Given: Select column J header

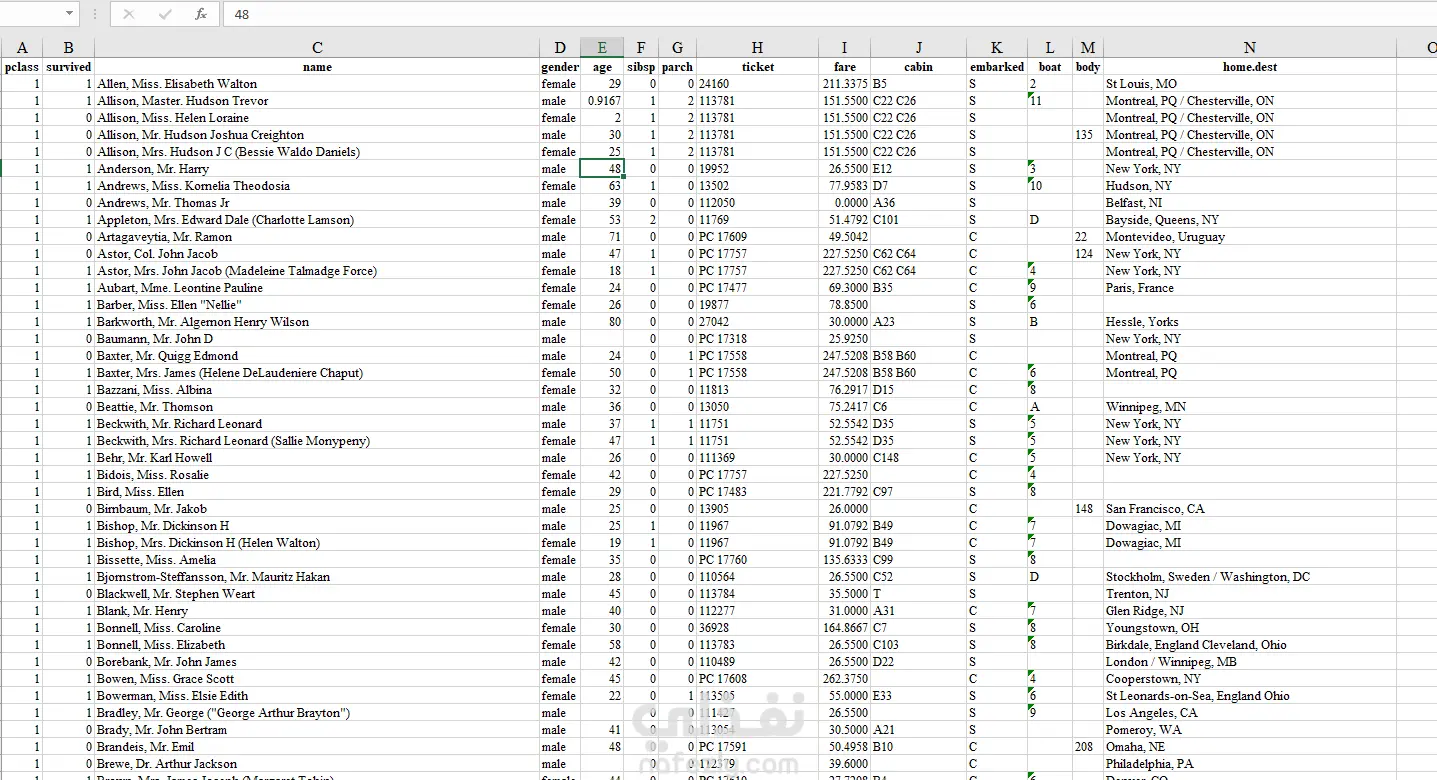Looking at the screenshot, I should (x=918, y=47).
